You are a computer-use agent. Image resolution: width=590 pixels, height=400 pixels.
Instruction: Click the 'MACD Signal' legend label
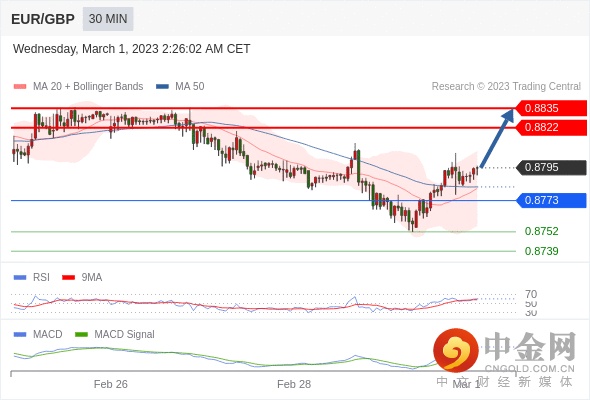[125, 334]
